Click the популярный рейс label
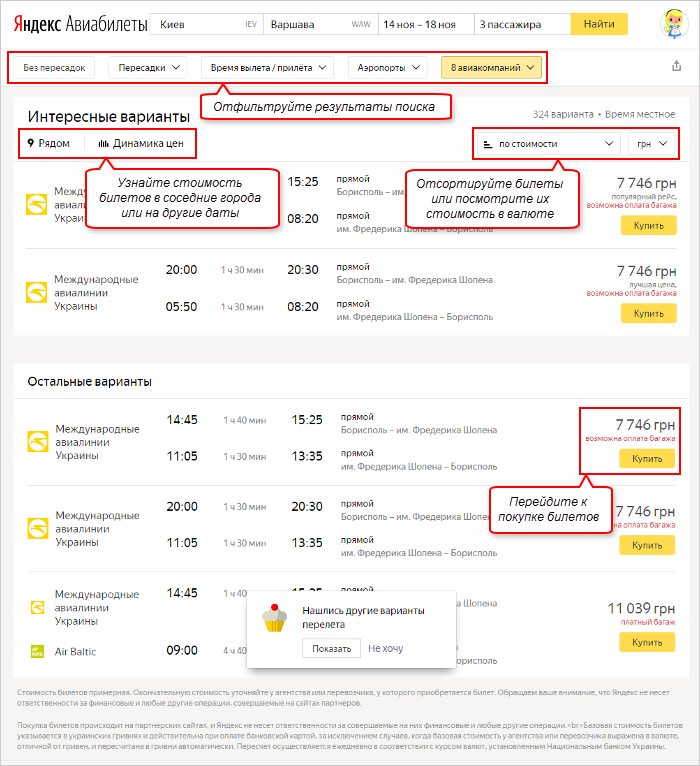700x766 pixels. [644, 196]
